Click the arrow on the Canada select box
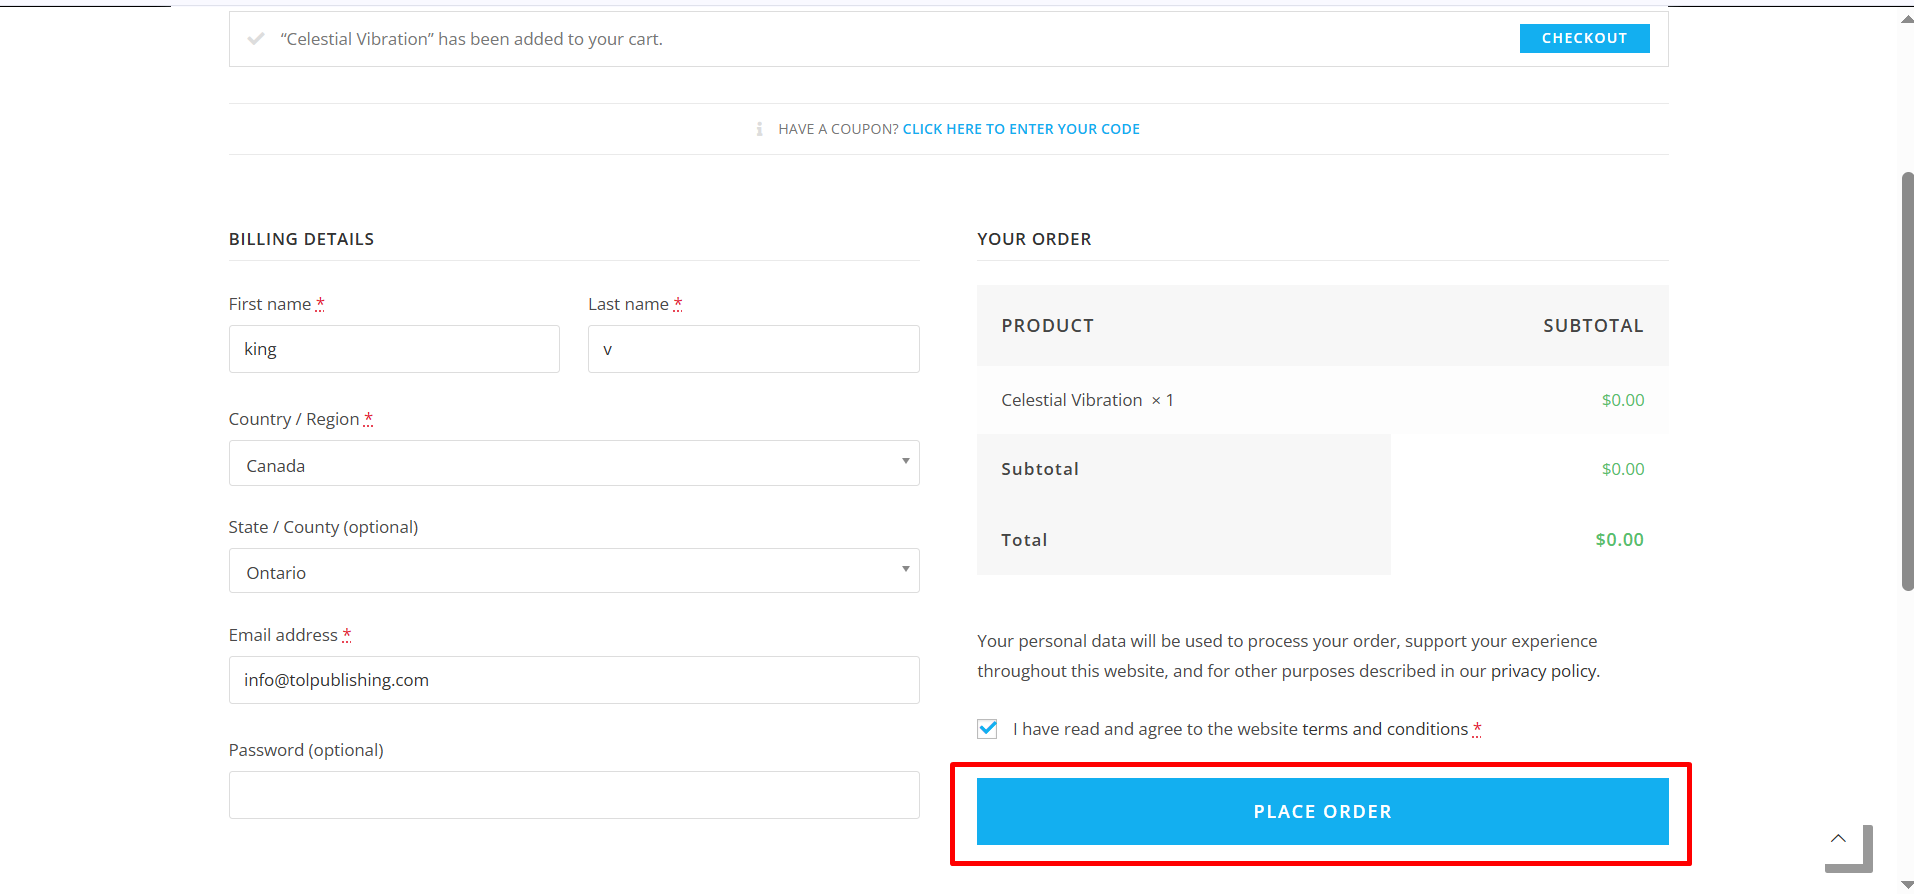This screenshot has width=1914, height=894. click(905, 461)
